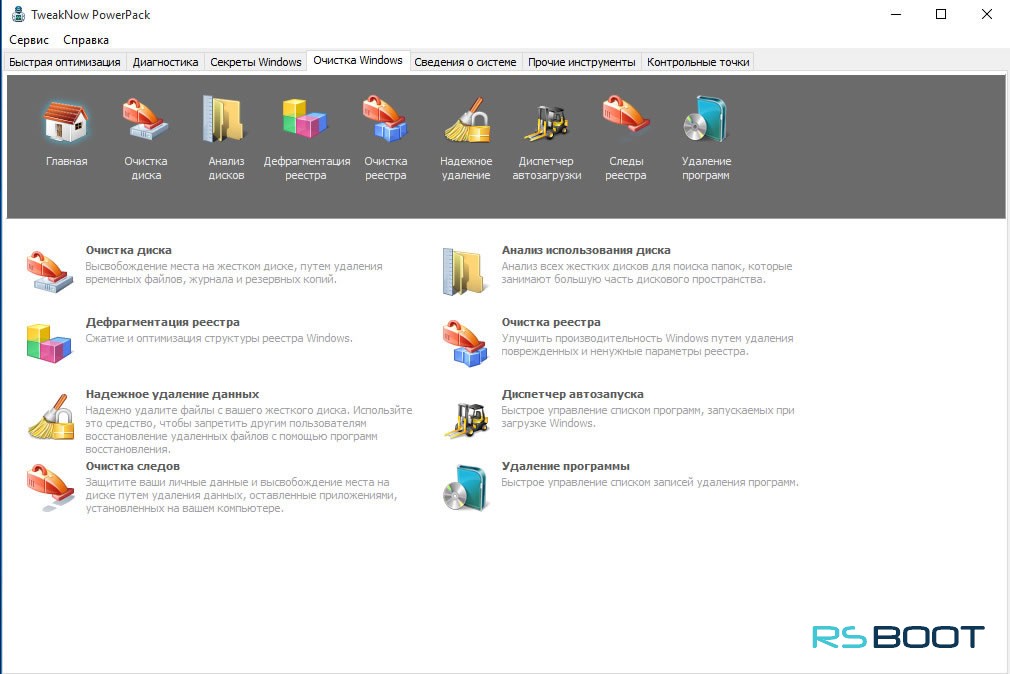Viewport: 1010px width, 674px height.
Task: Switch to Контрольные точки tab
Action: (x=698, y=62)
